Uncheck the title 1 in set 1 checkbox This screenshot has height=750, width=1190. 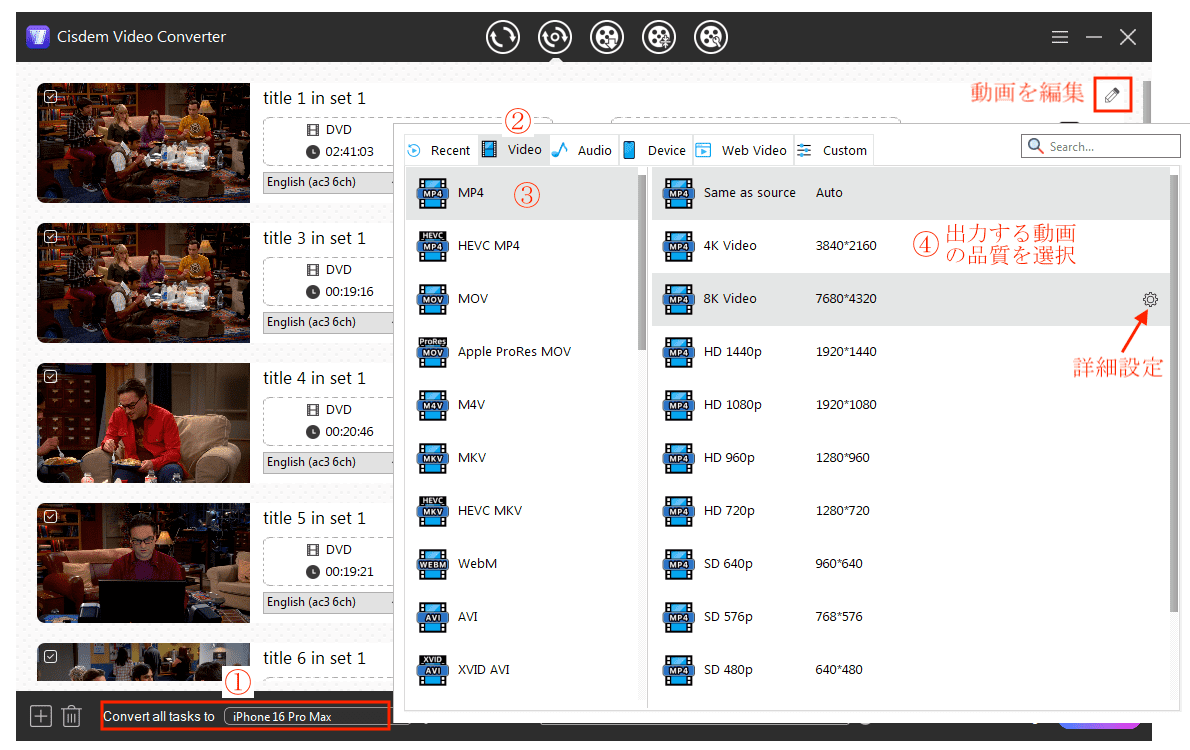click(x=51, y=97)
